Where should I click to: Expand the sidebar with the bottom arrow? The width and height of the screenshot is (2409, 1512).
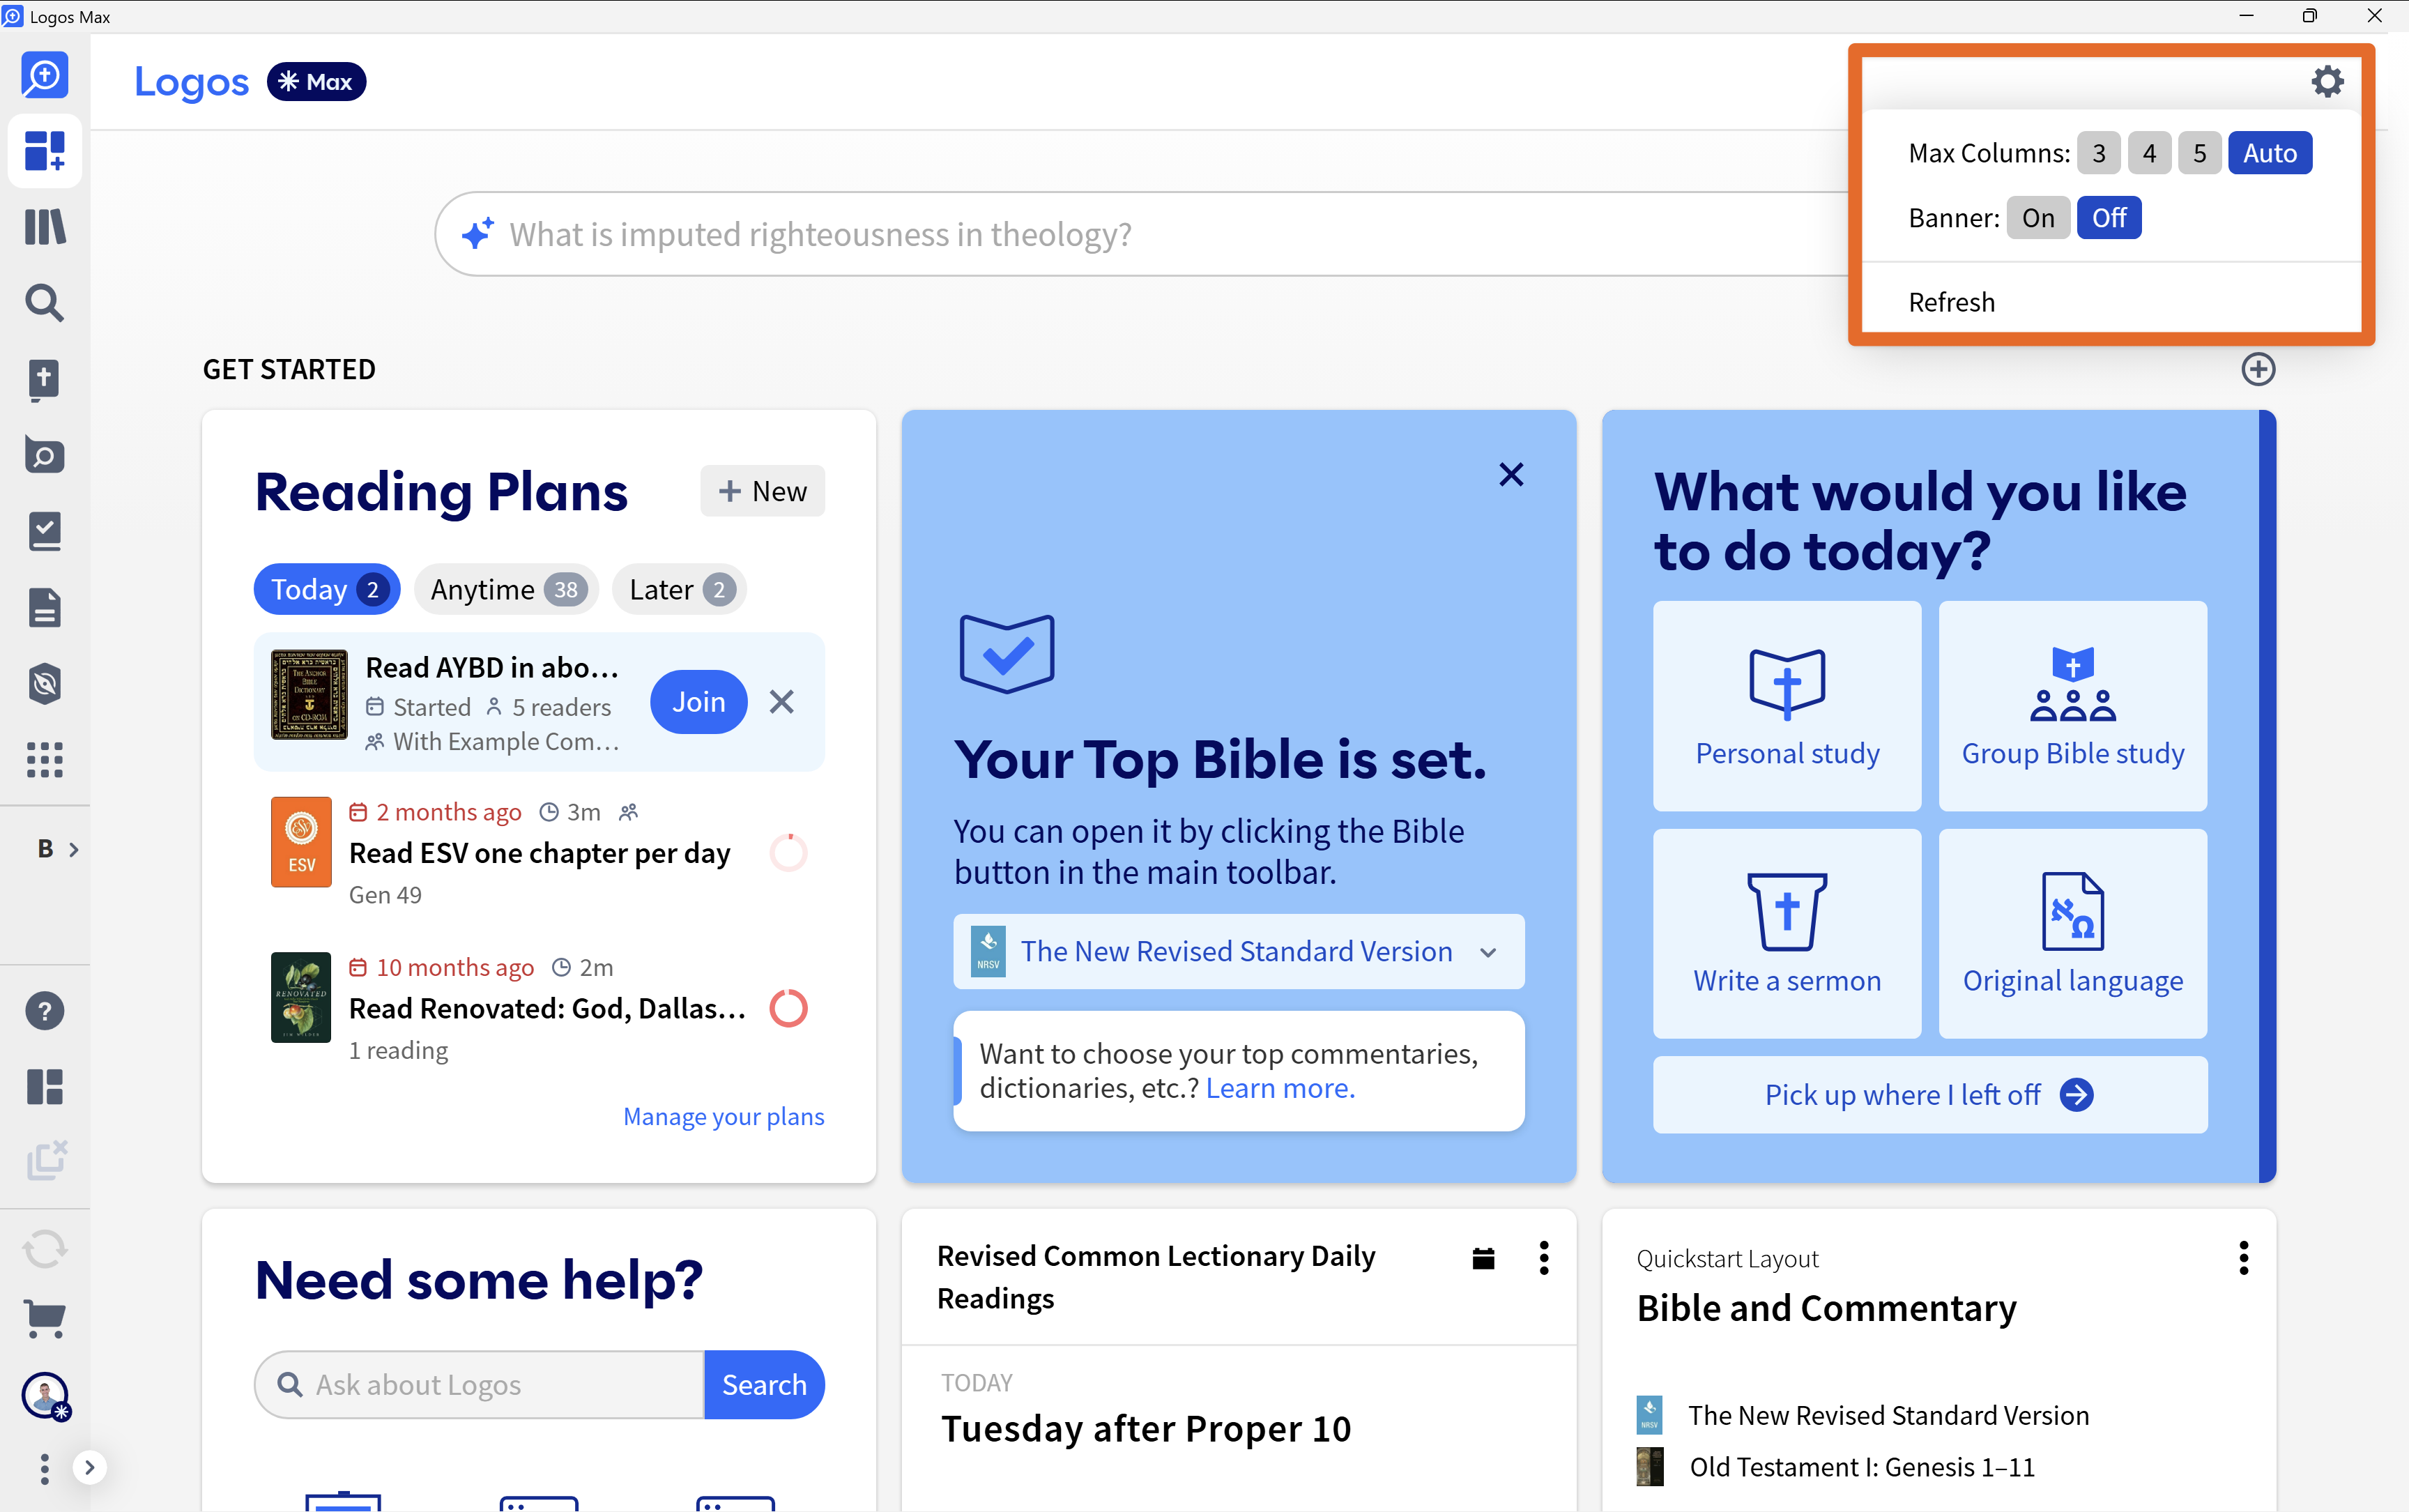tap(90, 1467)
